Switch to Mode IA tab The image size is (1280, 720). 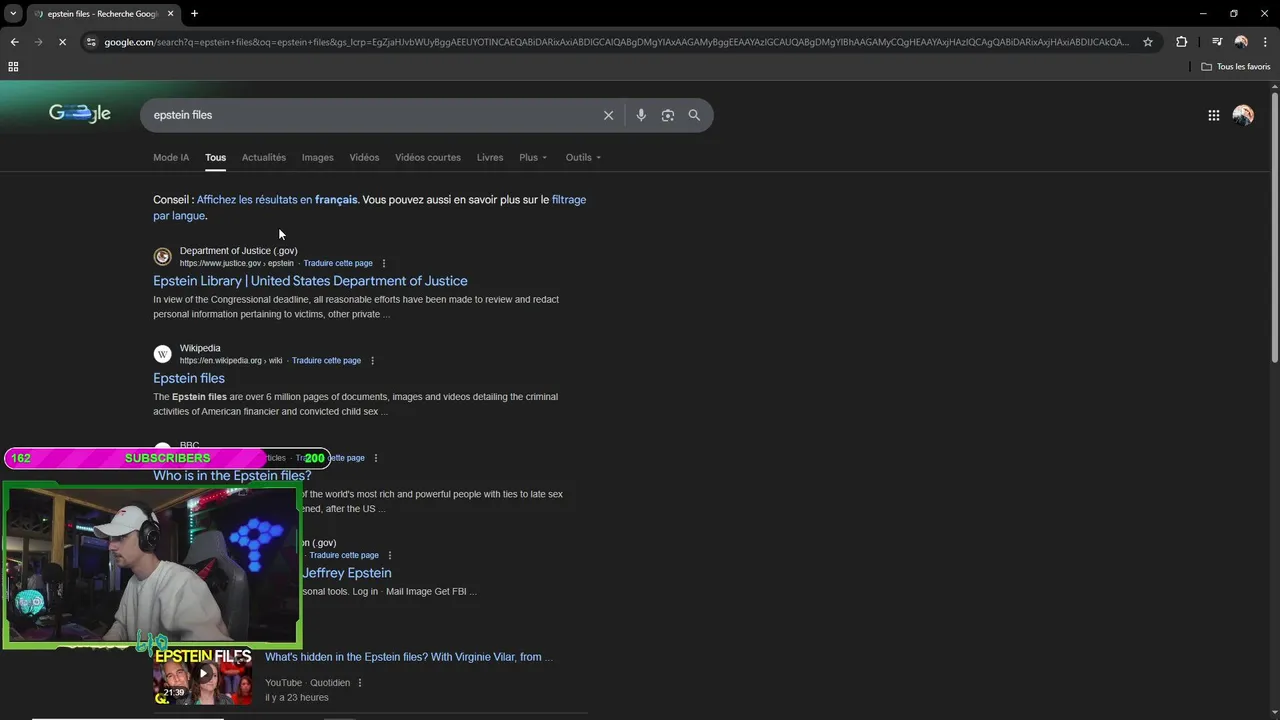tap(171, 157)
